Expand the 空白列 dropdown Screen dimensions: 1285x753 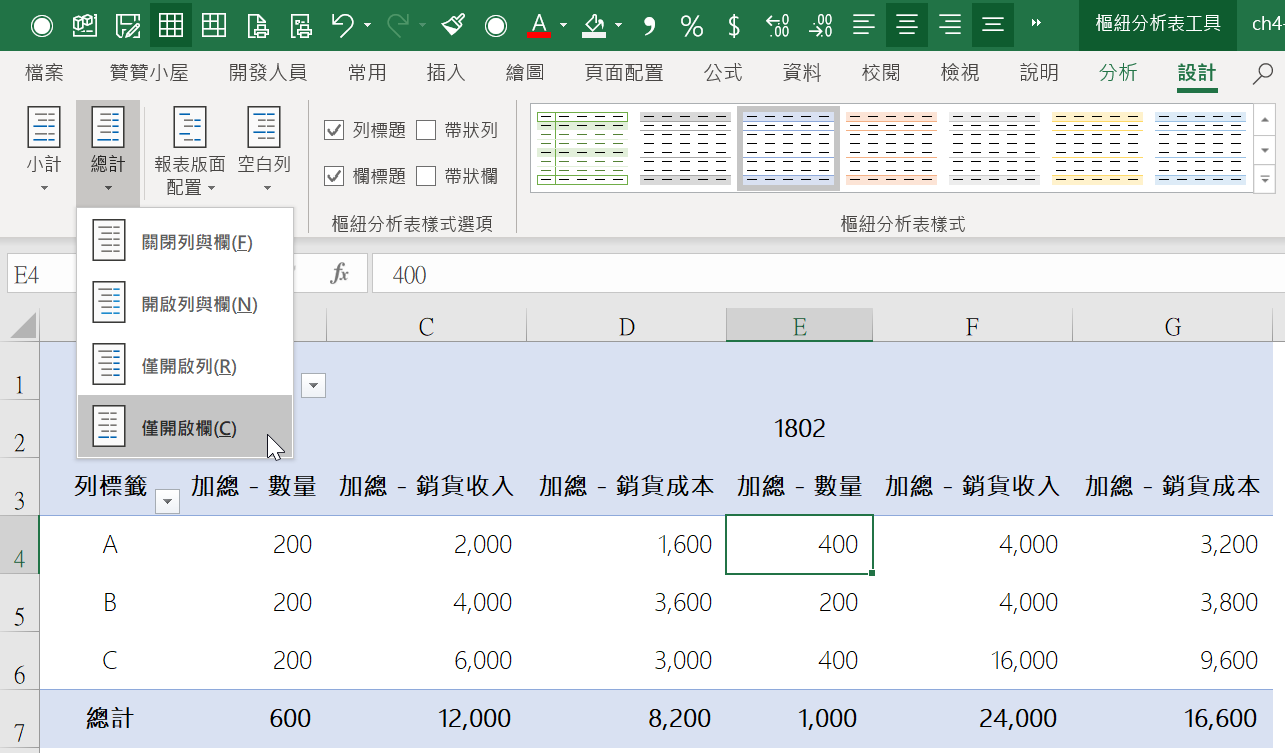[264, 150]
